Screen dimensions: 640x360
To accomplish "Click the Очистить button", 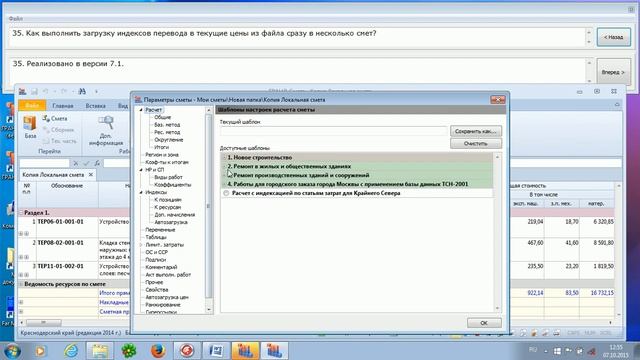I will point(476,144).
